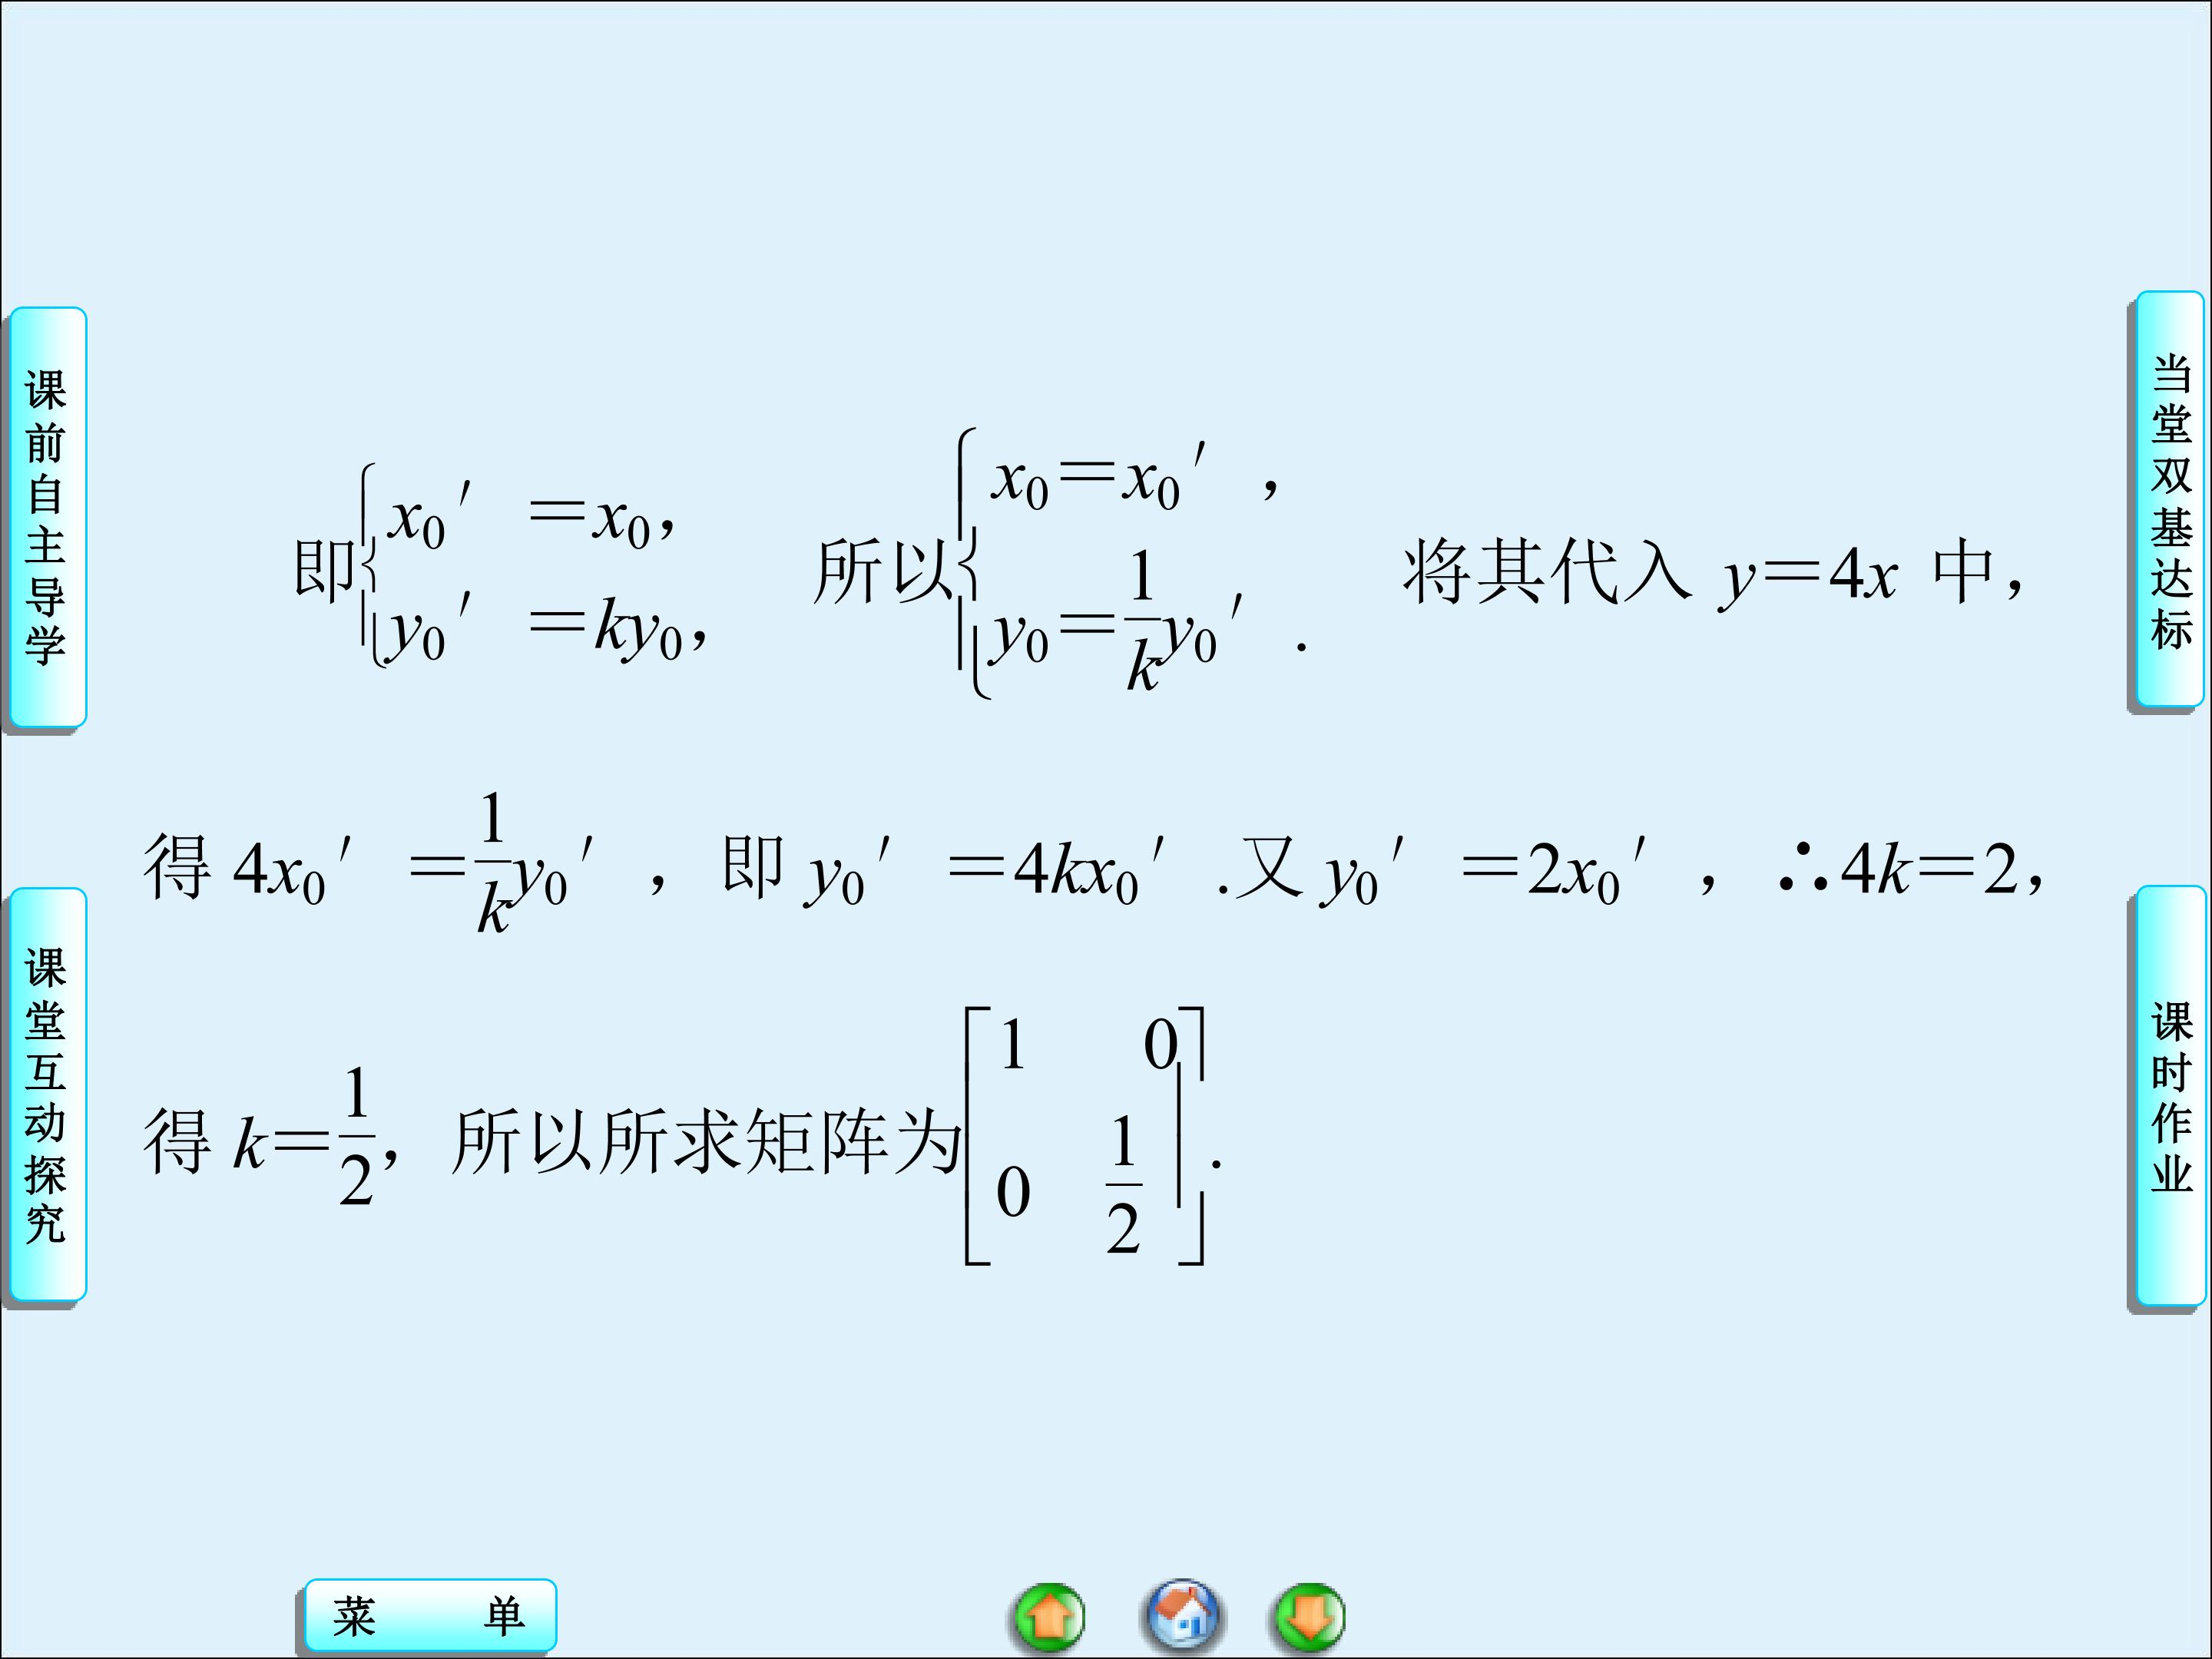Go to the 当堂双基达标 side tab

(x=2170, y=501)
